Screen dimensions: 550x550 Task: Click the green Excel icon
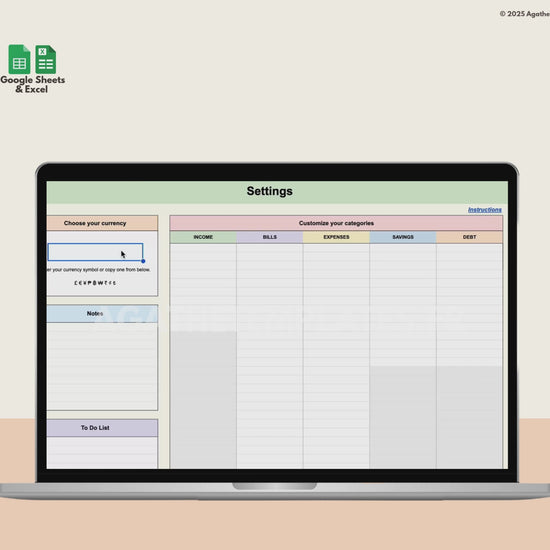click(46, 59)
